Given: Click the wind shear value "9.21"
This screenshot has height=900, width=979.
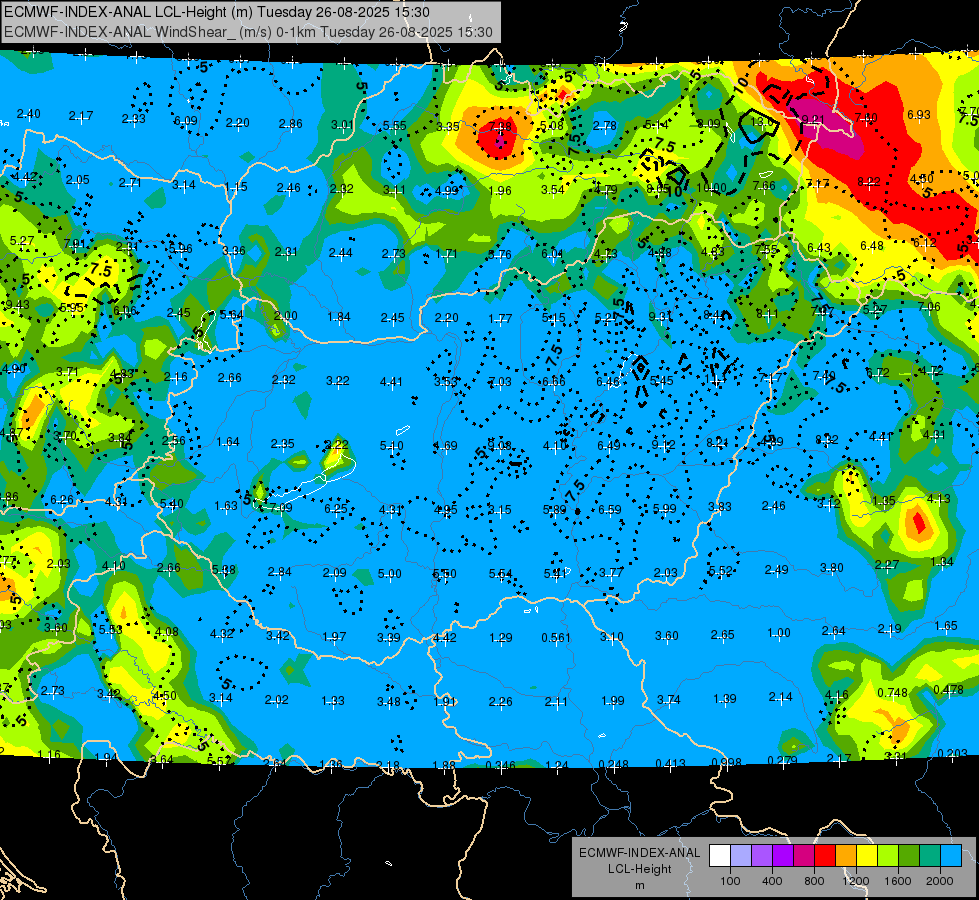Looking at the screenshot, I should [813, 119].
